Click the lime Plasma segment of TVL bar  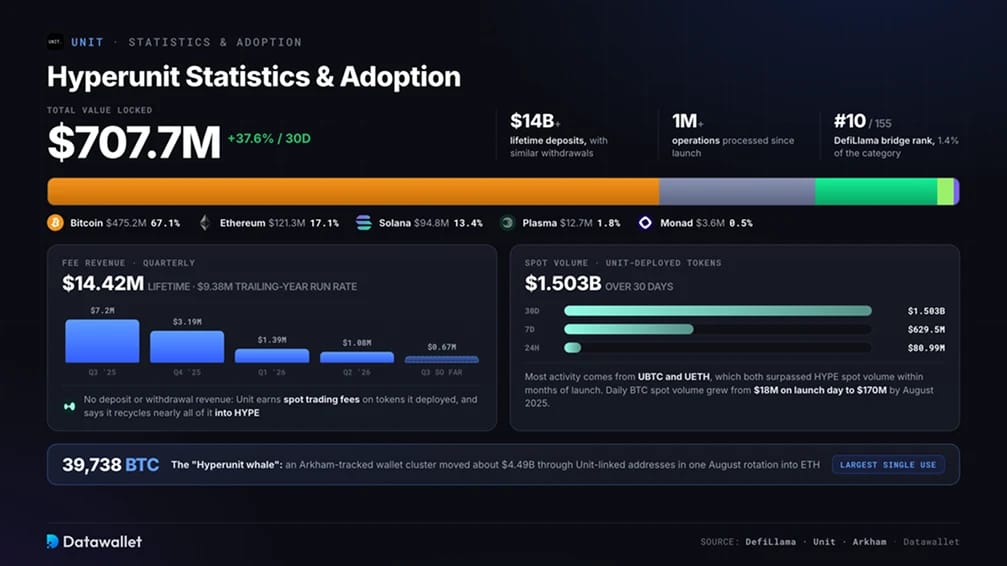(x=945, y=191)
